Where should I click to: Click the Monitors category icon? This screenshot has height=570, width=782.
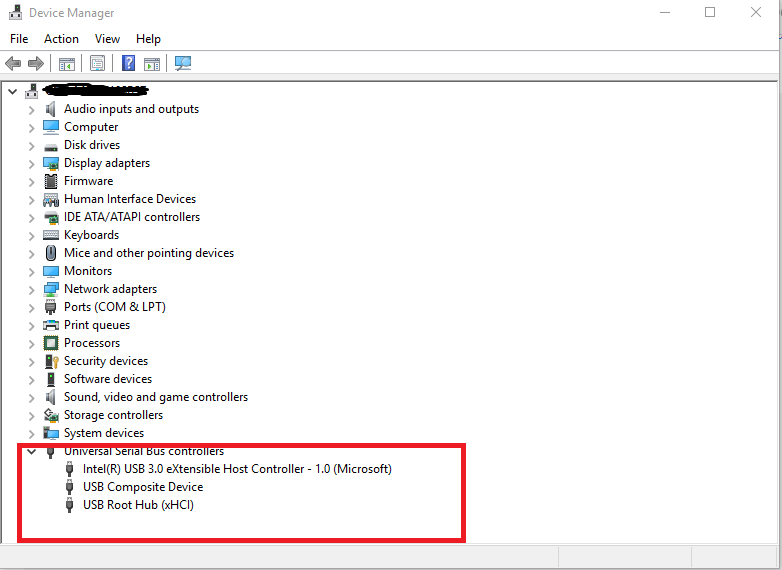[x=51, y=271]
